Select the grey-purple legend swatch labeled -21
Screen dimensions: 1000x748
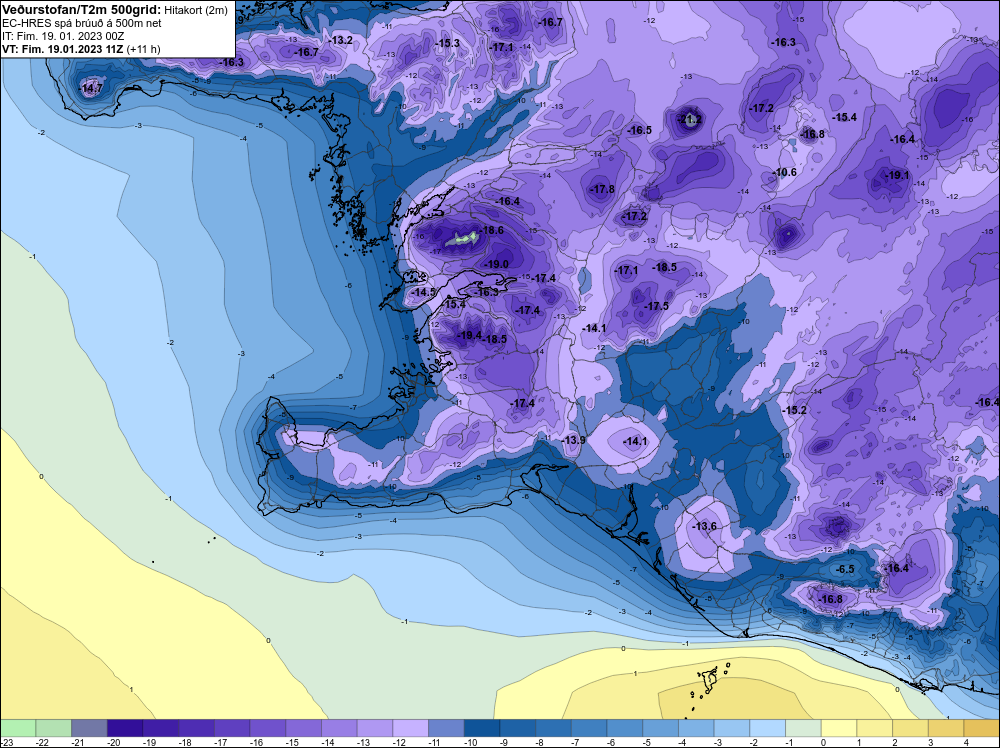click(89, 728)
